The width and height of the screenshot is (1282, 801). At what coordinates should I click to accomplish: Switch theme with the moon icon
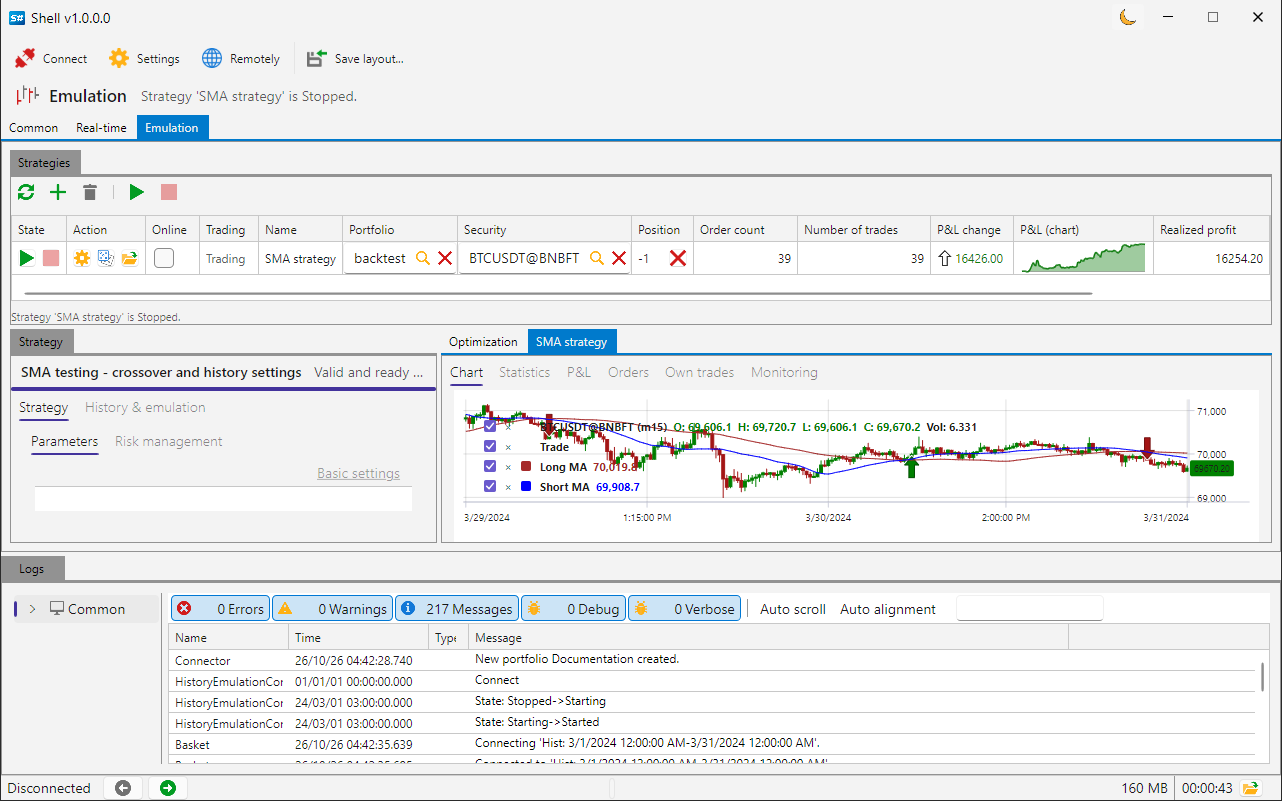pyautogui.click(x=1128, y=17)
